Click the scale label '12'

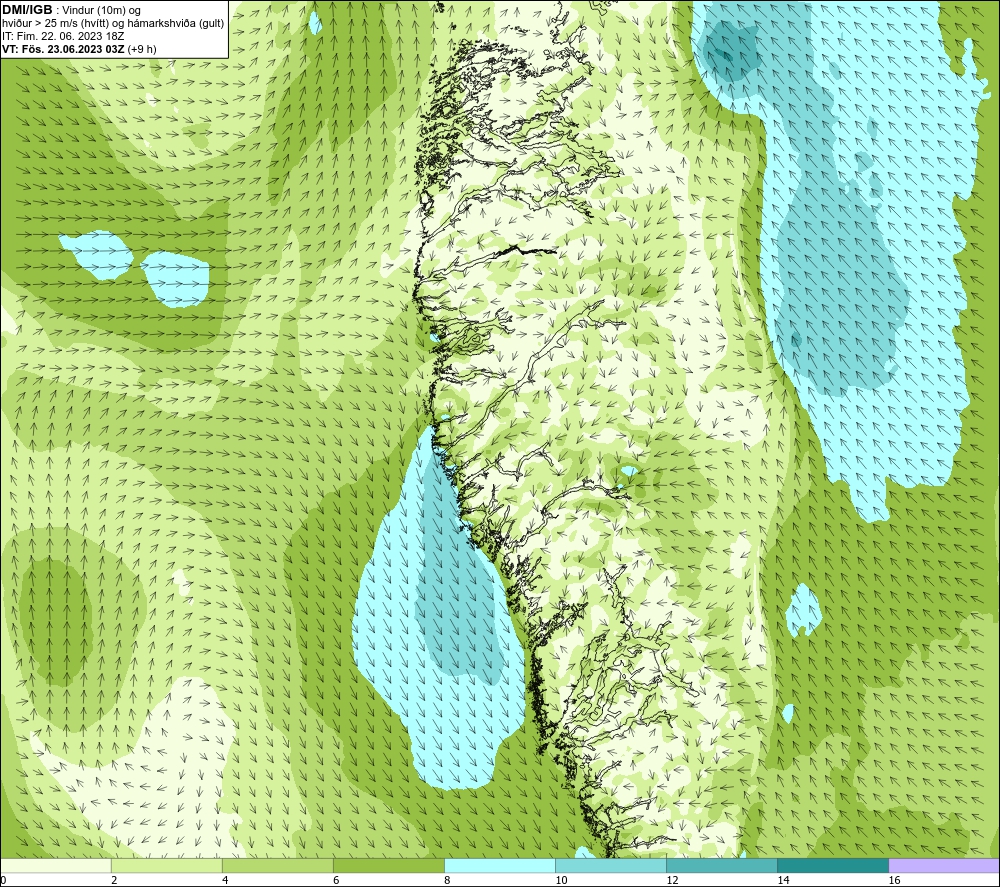pos(672,881)
